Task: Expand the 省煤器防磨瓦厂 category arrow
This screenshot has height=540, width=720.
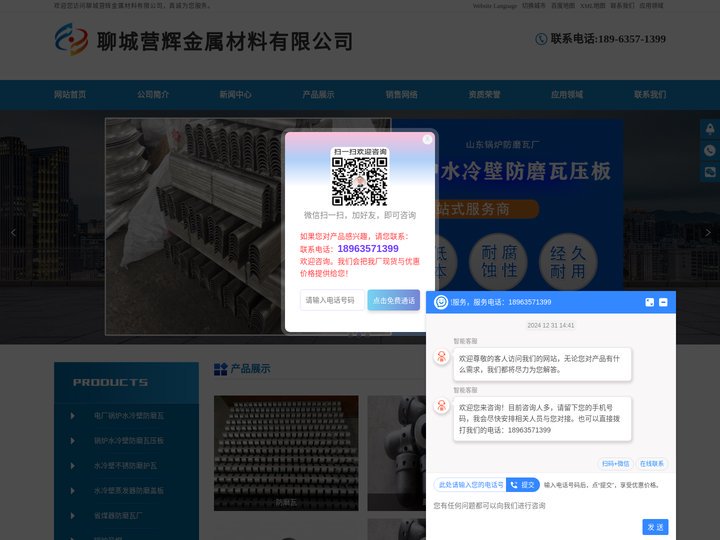Action: click(x=73, y=516)
